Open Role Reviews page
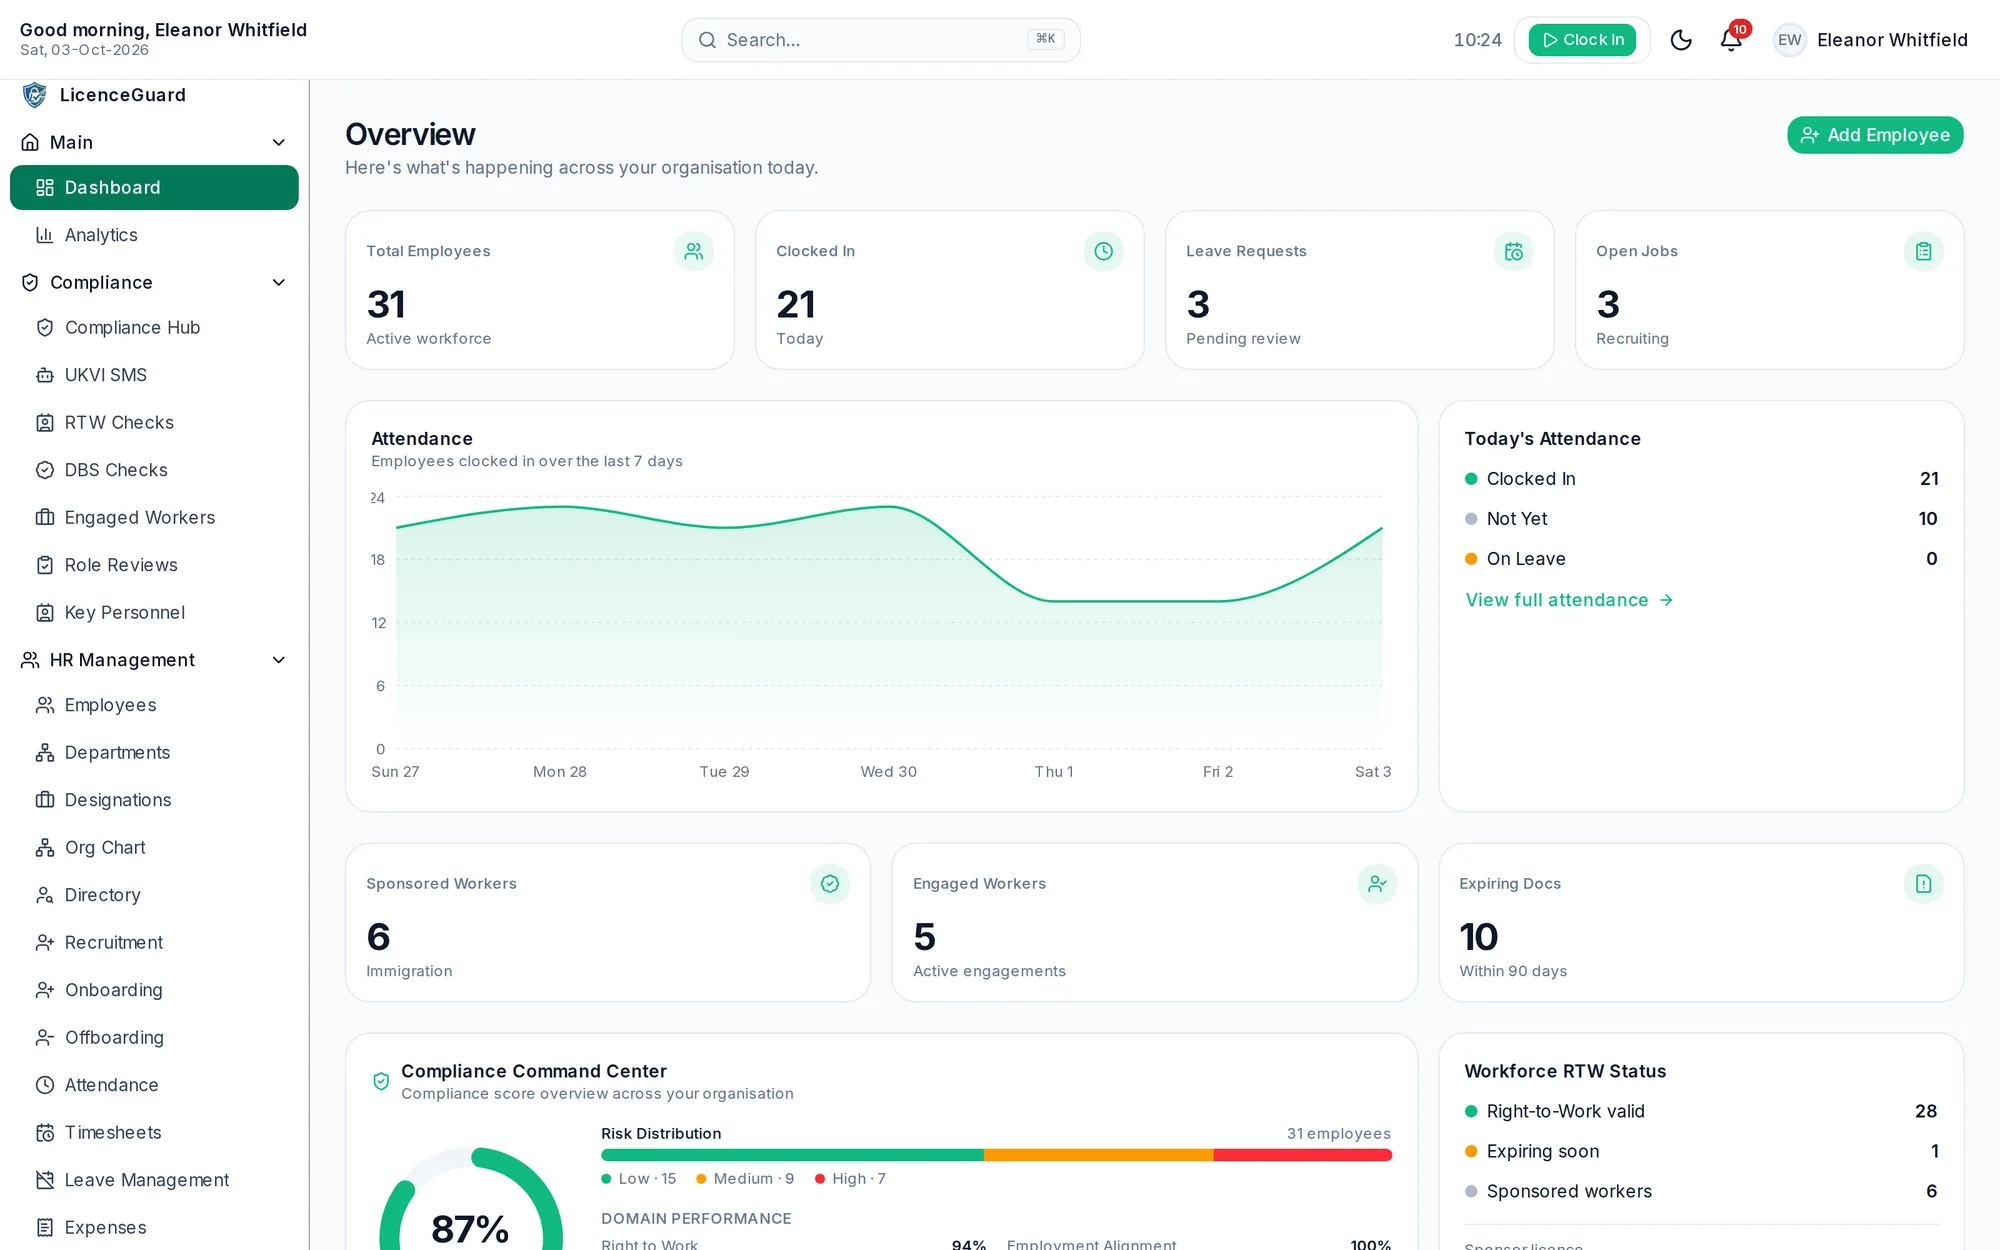Screen dimensions: 2000x1250 click(154, 565)
